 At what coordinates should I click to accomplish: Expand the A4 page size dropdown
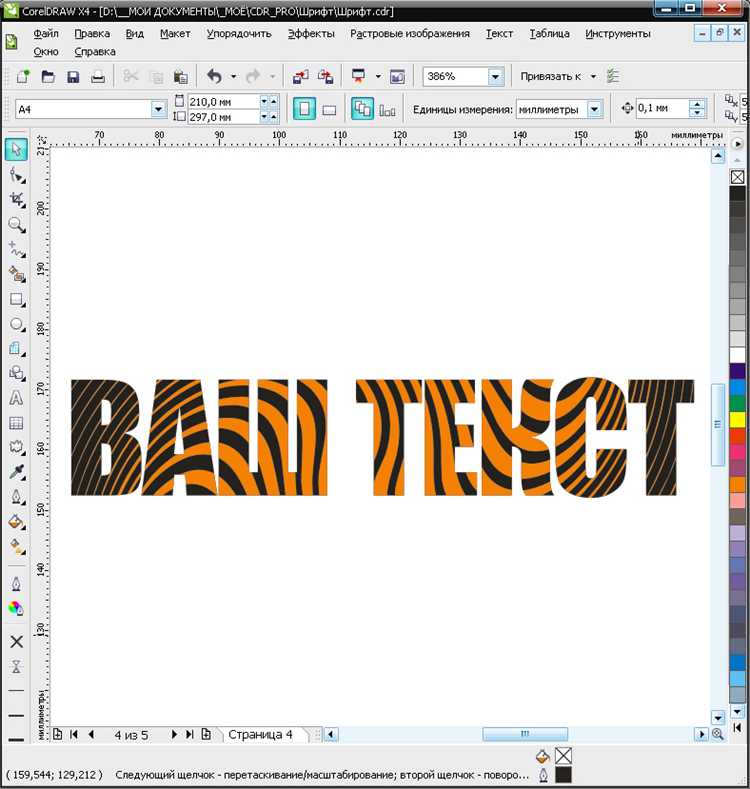(158, 109)
